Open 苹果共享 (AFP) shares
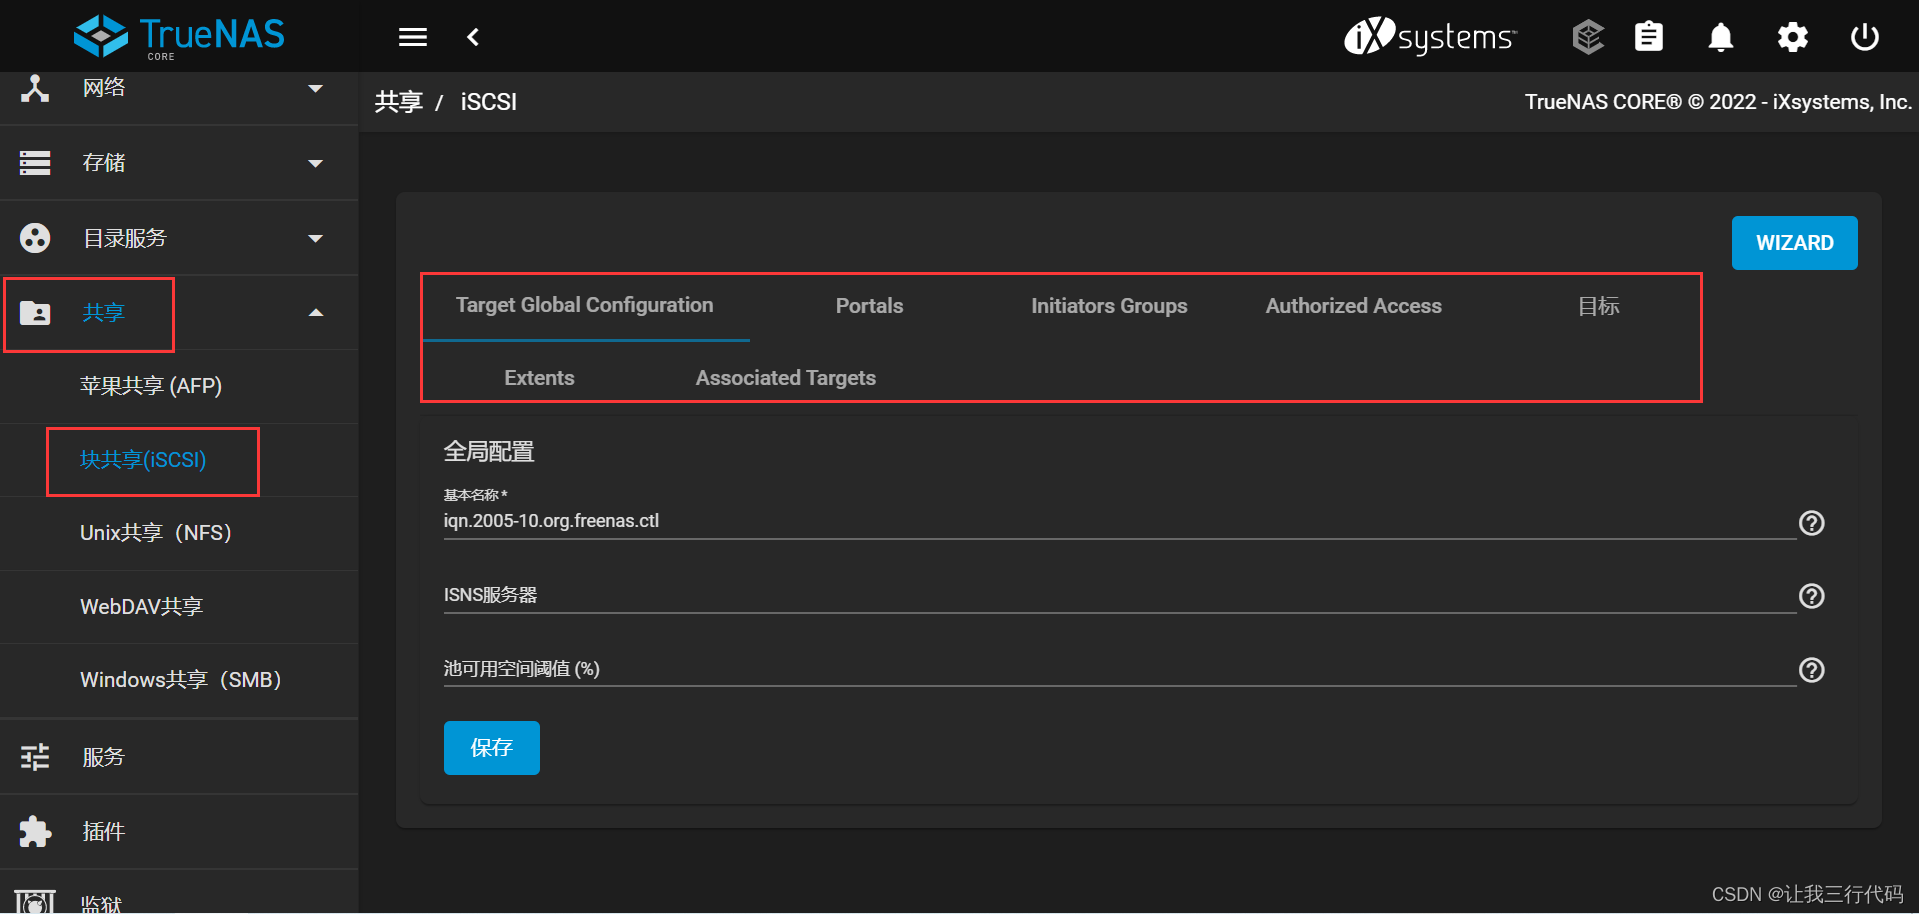This screenshot has height=914, width=1919. click(151, 386)
